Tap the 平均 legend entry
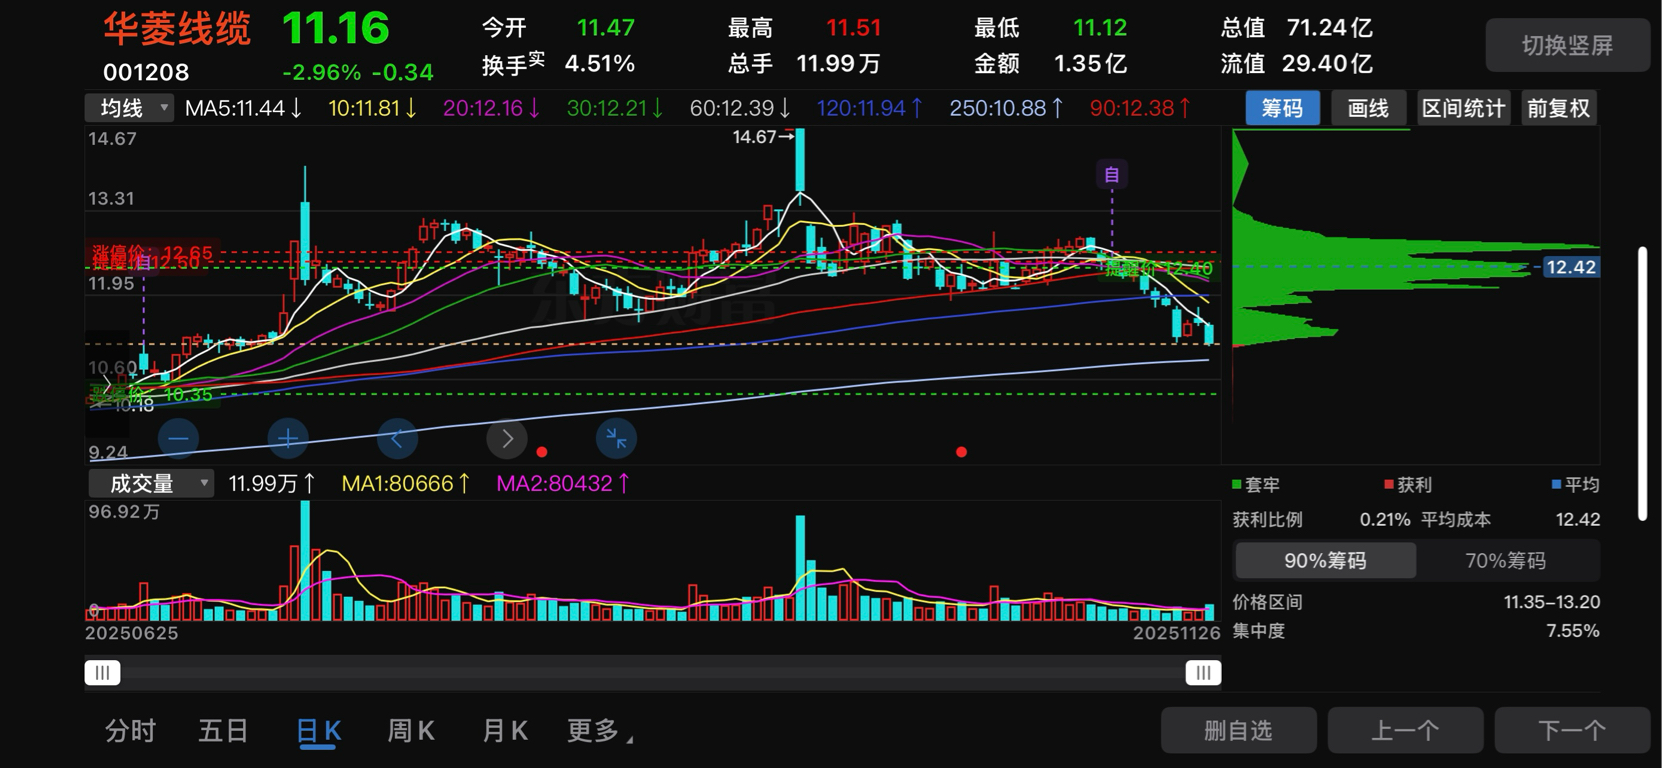 point(1576,485)
